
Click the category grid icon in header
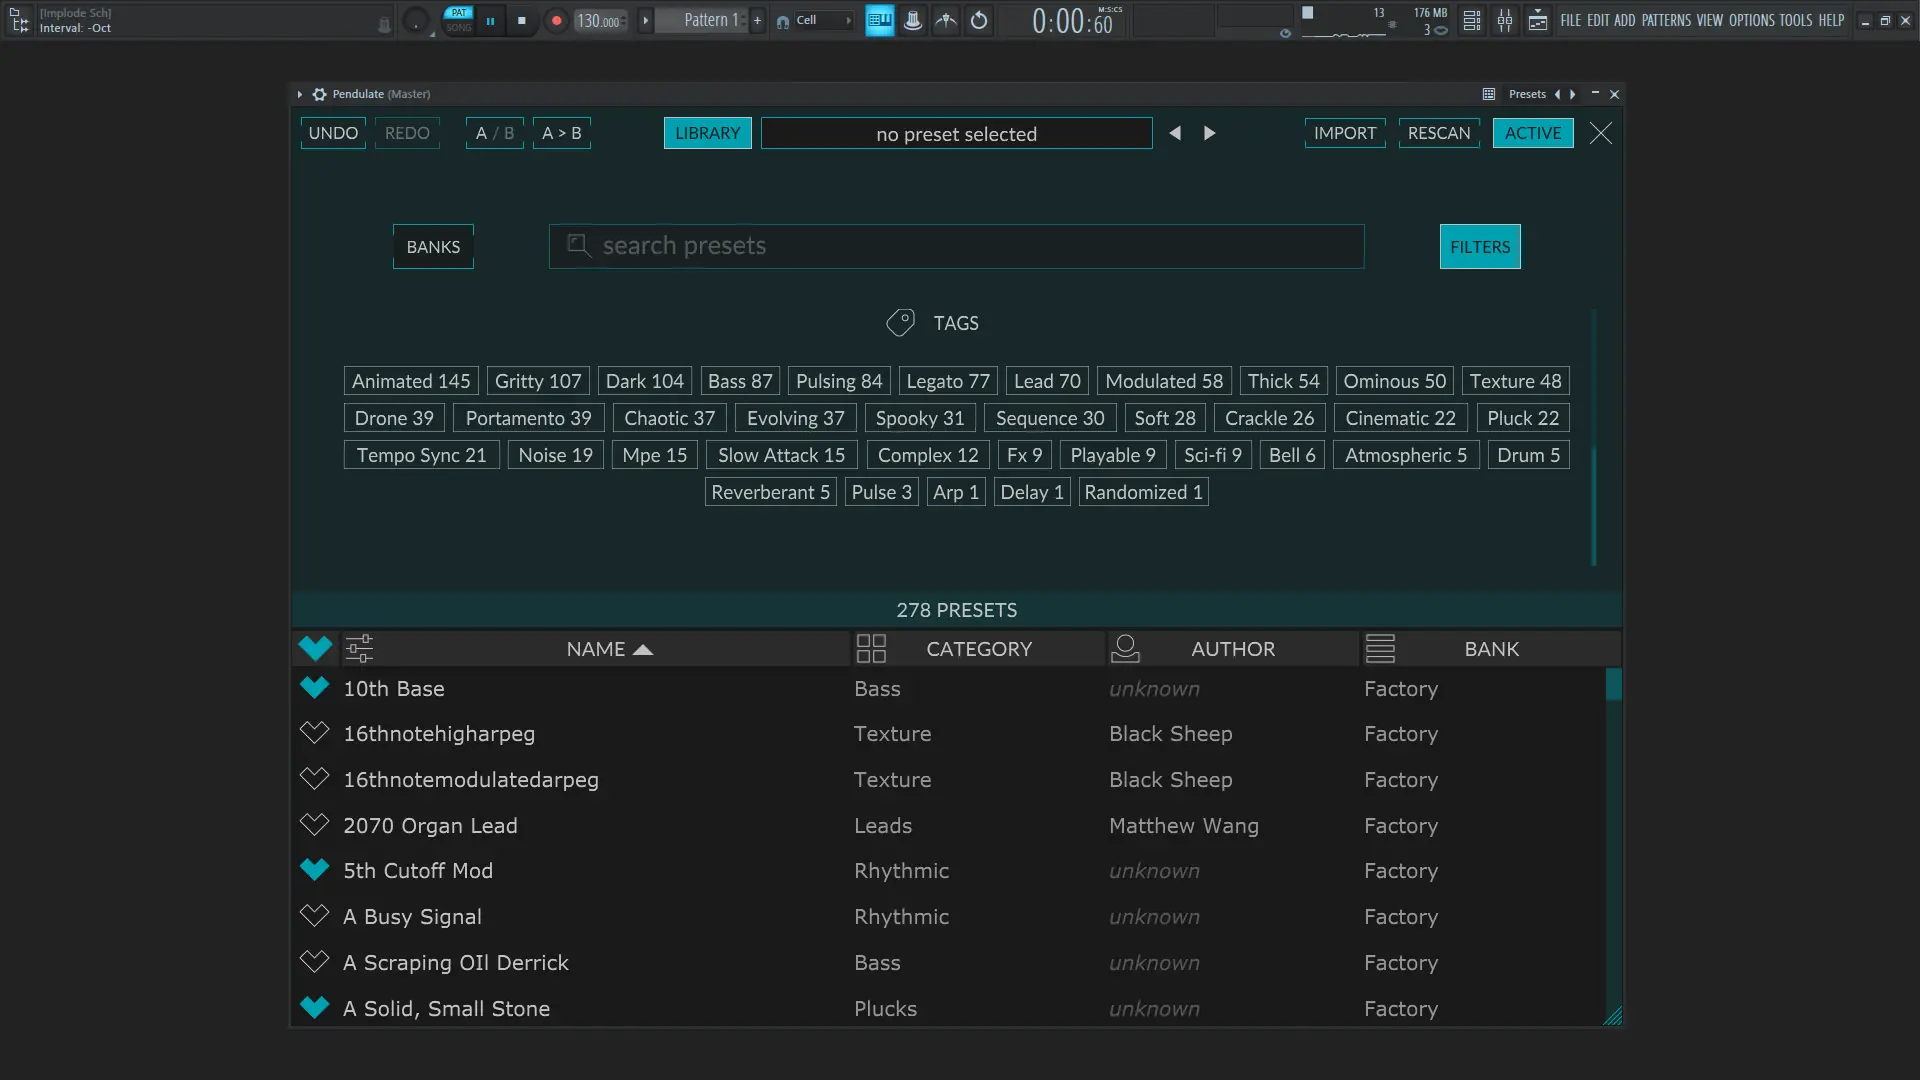pos(871,649)
